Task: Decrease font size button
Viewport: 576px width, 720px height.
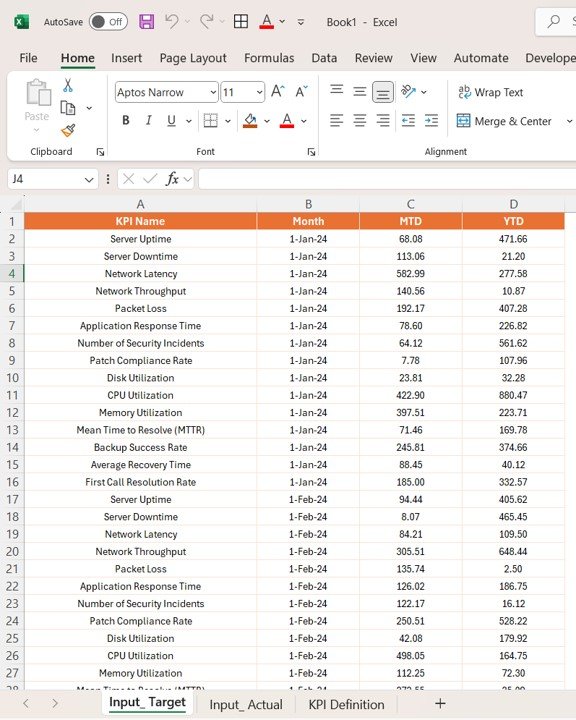Action: (301, 92)
